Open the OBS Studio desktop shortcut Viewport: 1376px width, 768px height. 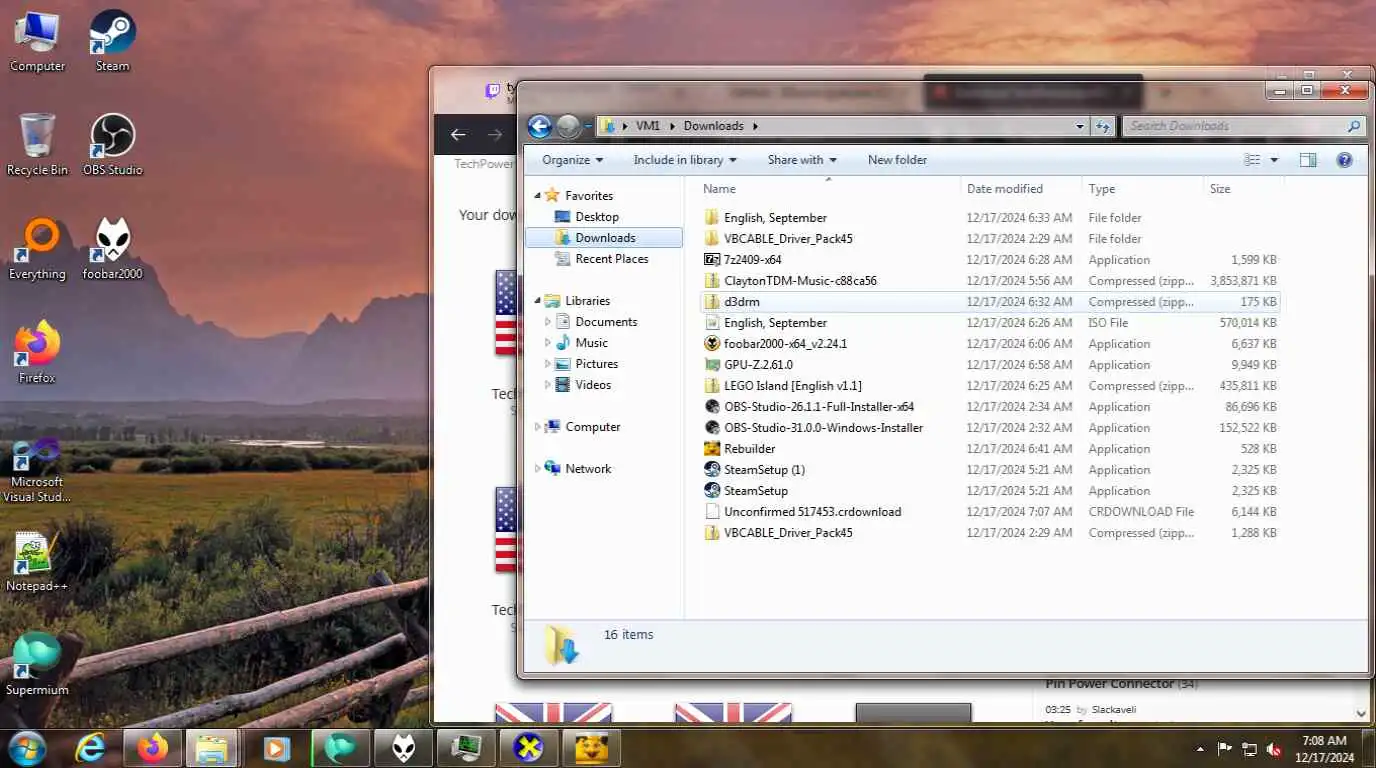pos(112,145)
